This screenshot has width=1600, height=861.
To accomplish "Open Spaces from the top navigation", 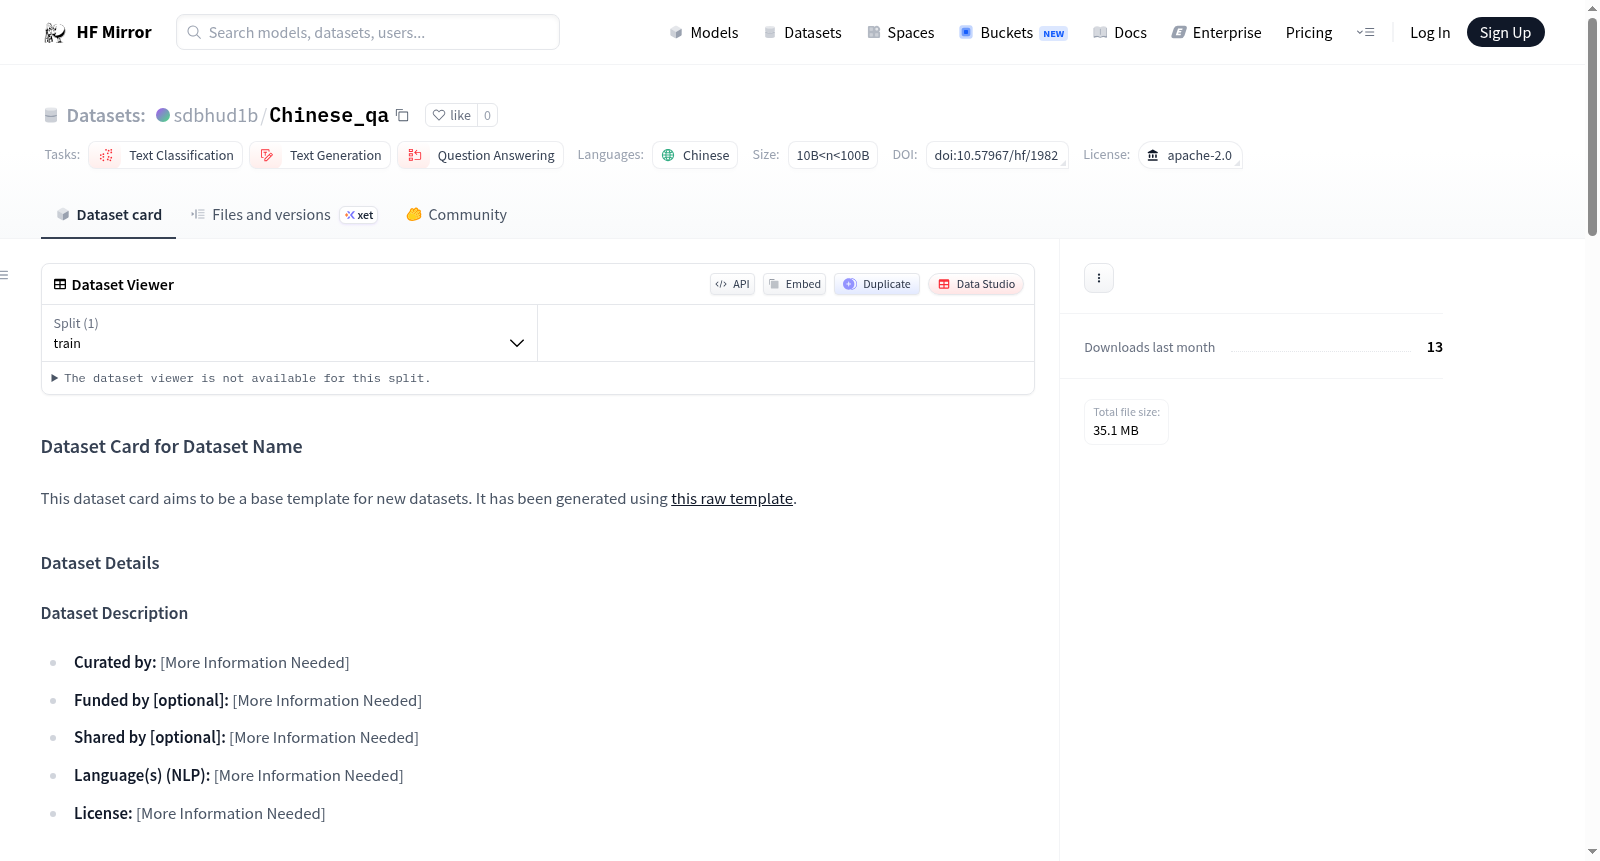I will click(x=901, y=33).
